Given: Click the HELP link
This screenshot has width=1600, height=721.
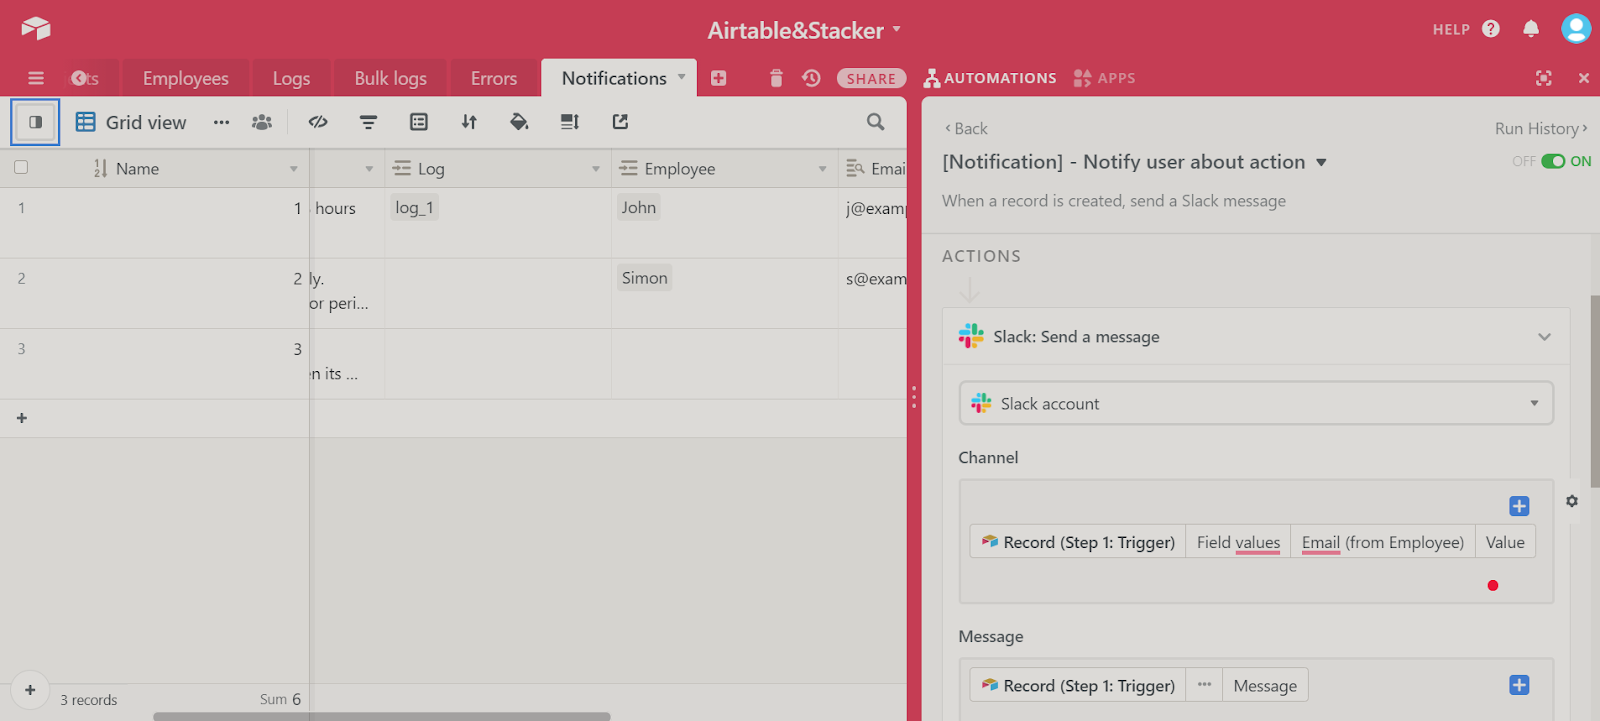Looking at the screenshot, I should click(1451, 29).
